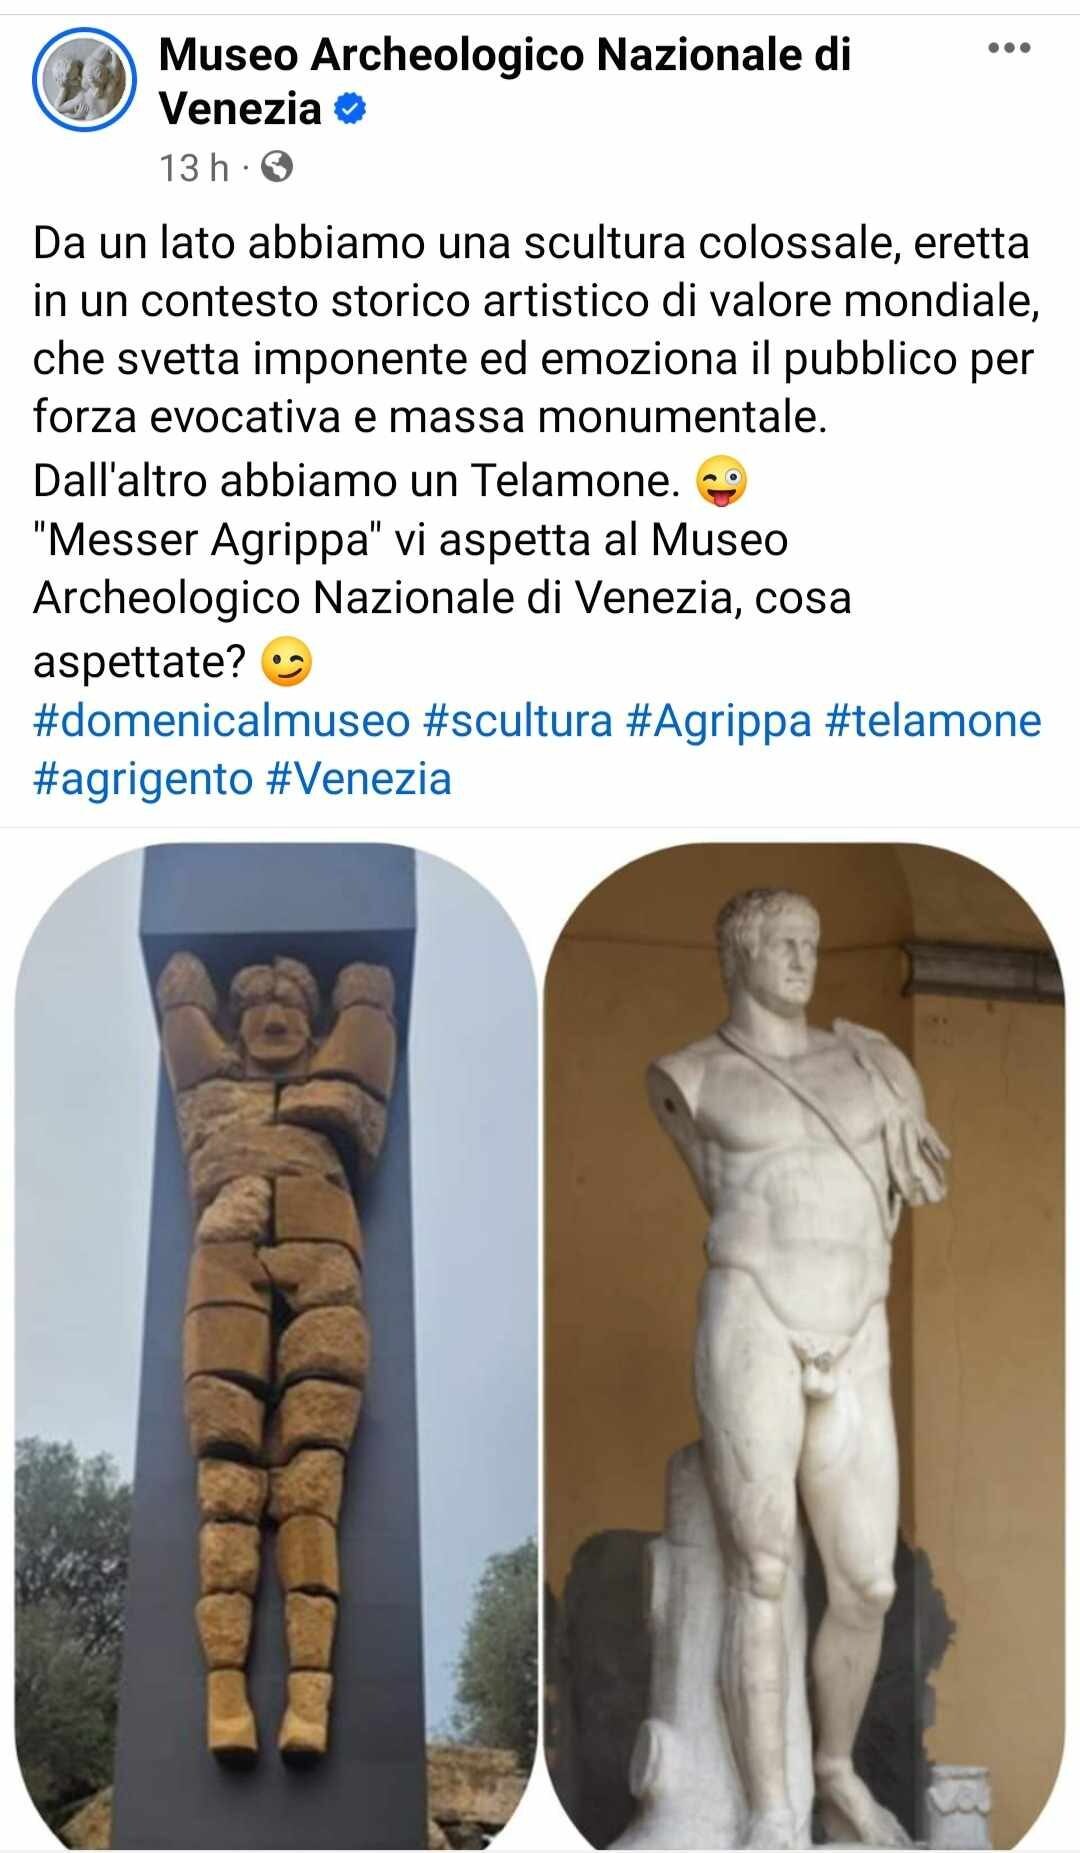Tap the '"Messer Agrippa" vi aspetta' sentence
The width and height of the screenshot is (1080, 1853).
click(442, 598)
